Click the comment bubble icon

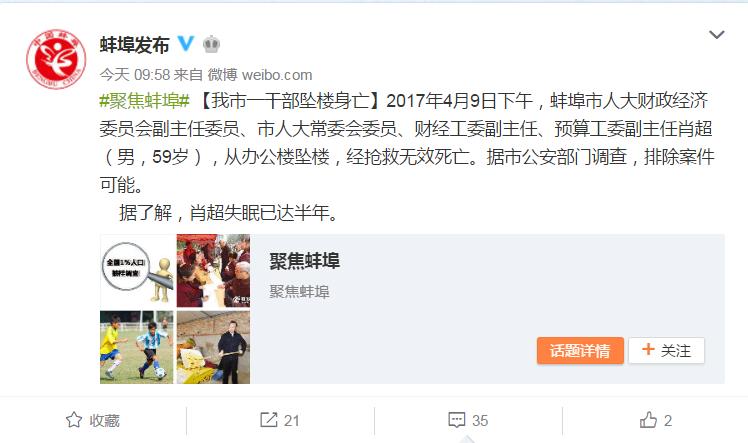click(x=457, y=420)
